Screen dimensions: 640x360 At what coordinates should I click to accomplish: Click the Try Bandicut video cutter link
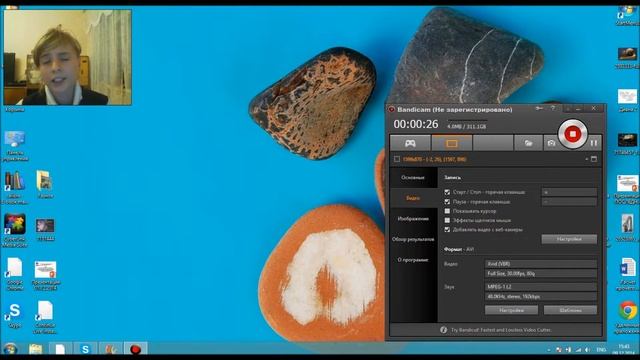pyautogui.click(x=501, y=330)
